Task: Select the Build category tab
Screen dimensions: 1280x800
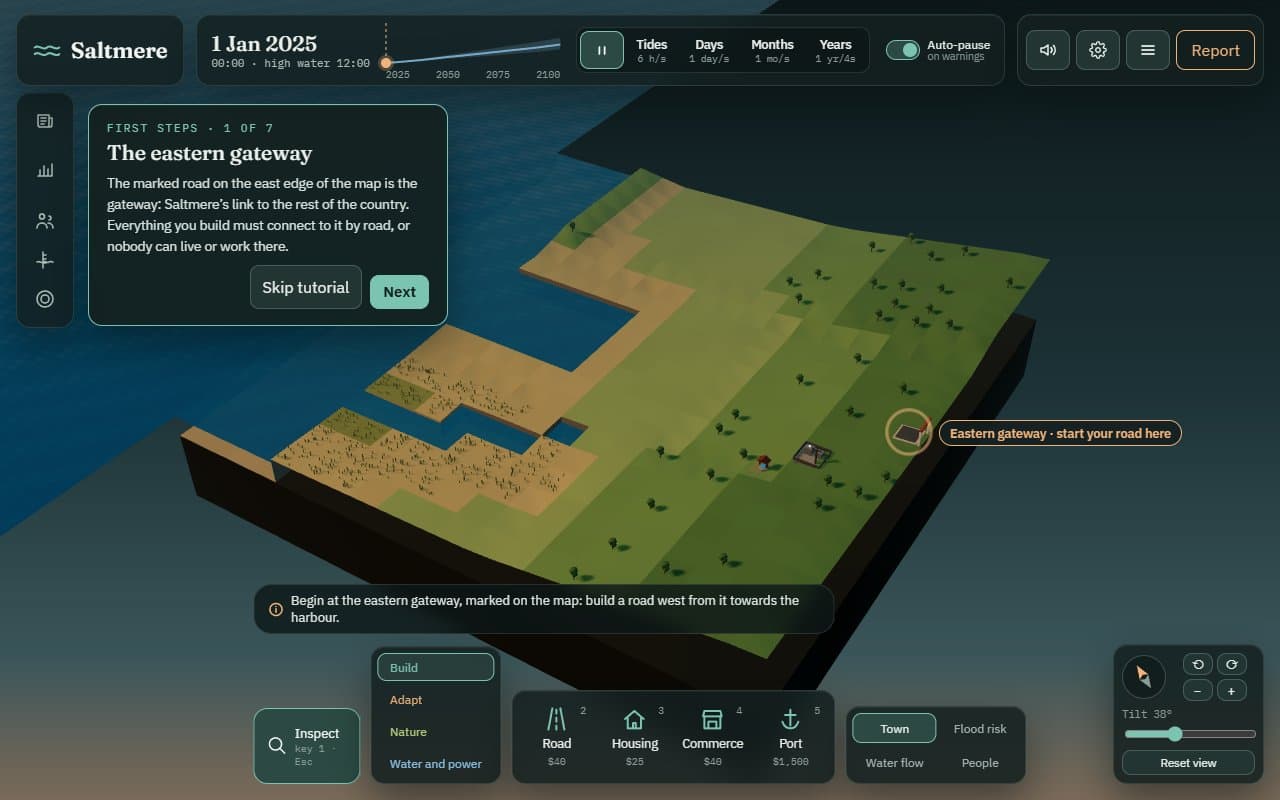Action: tap(435, 667)
